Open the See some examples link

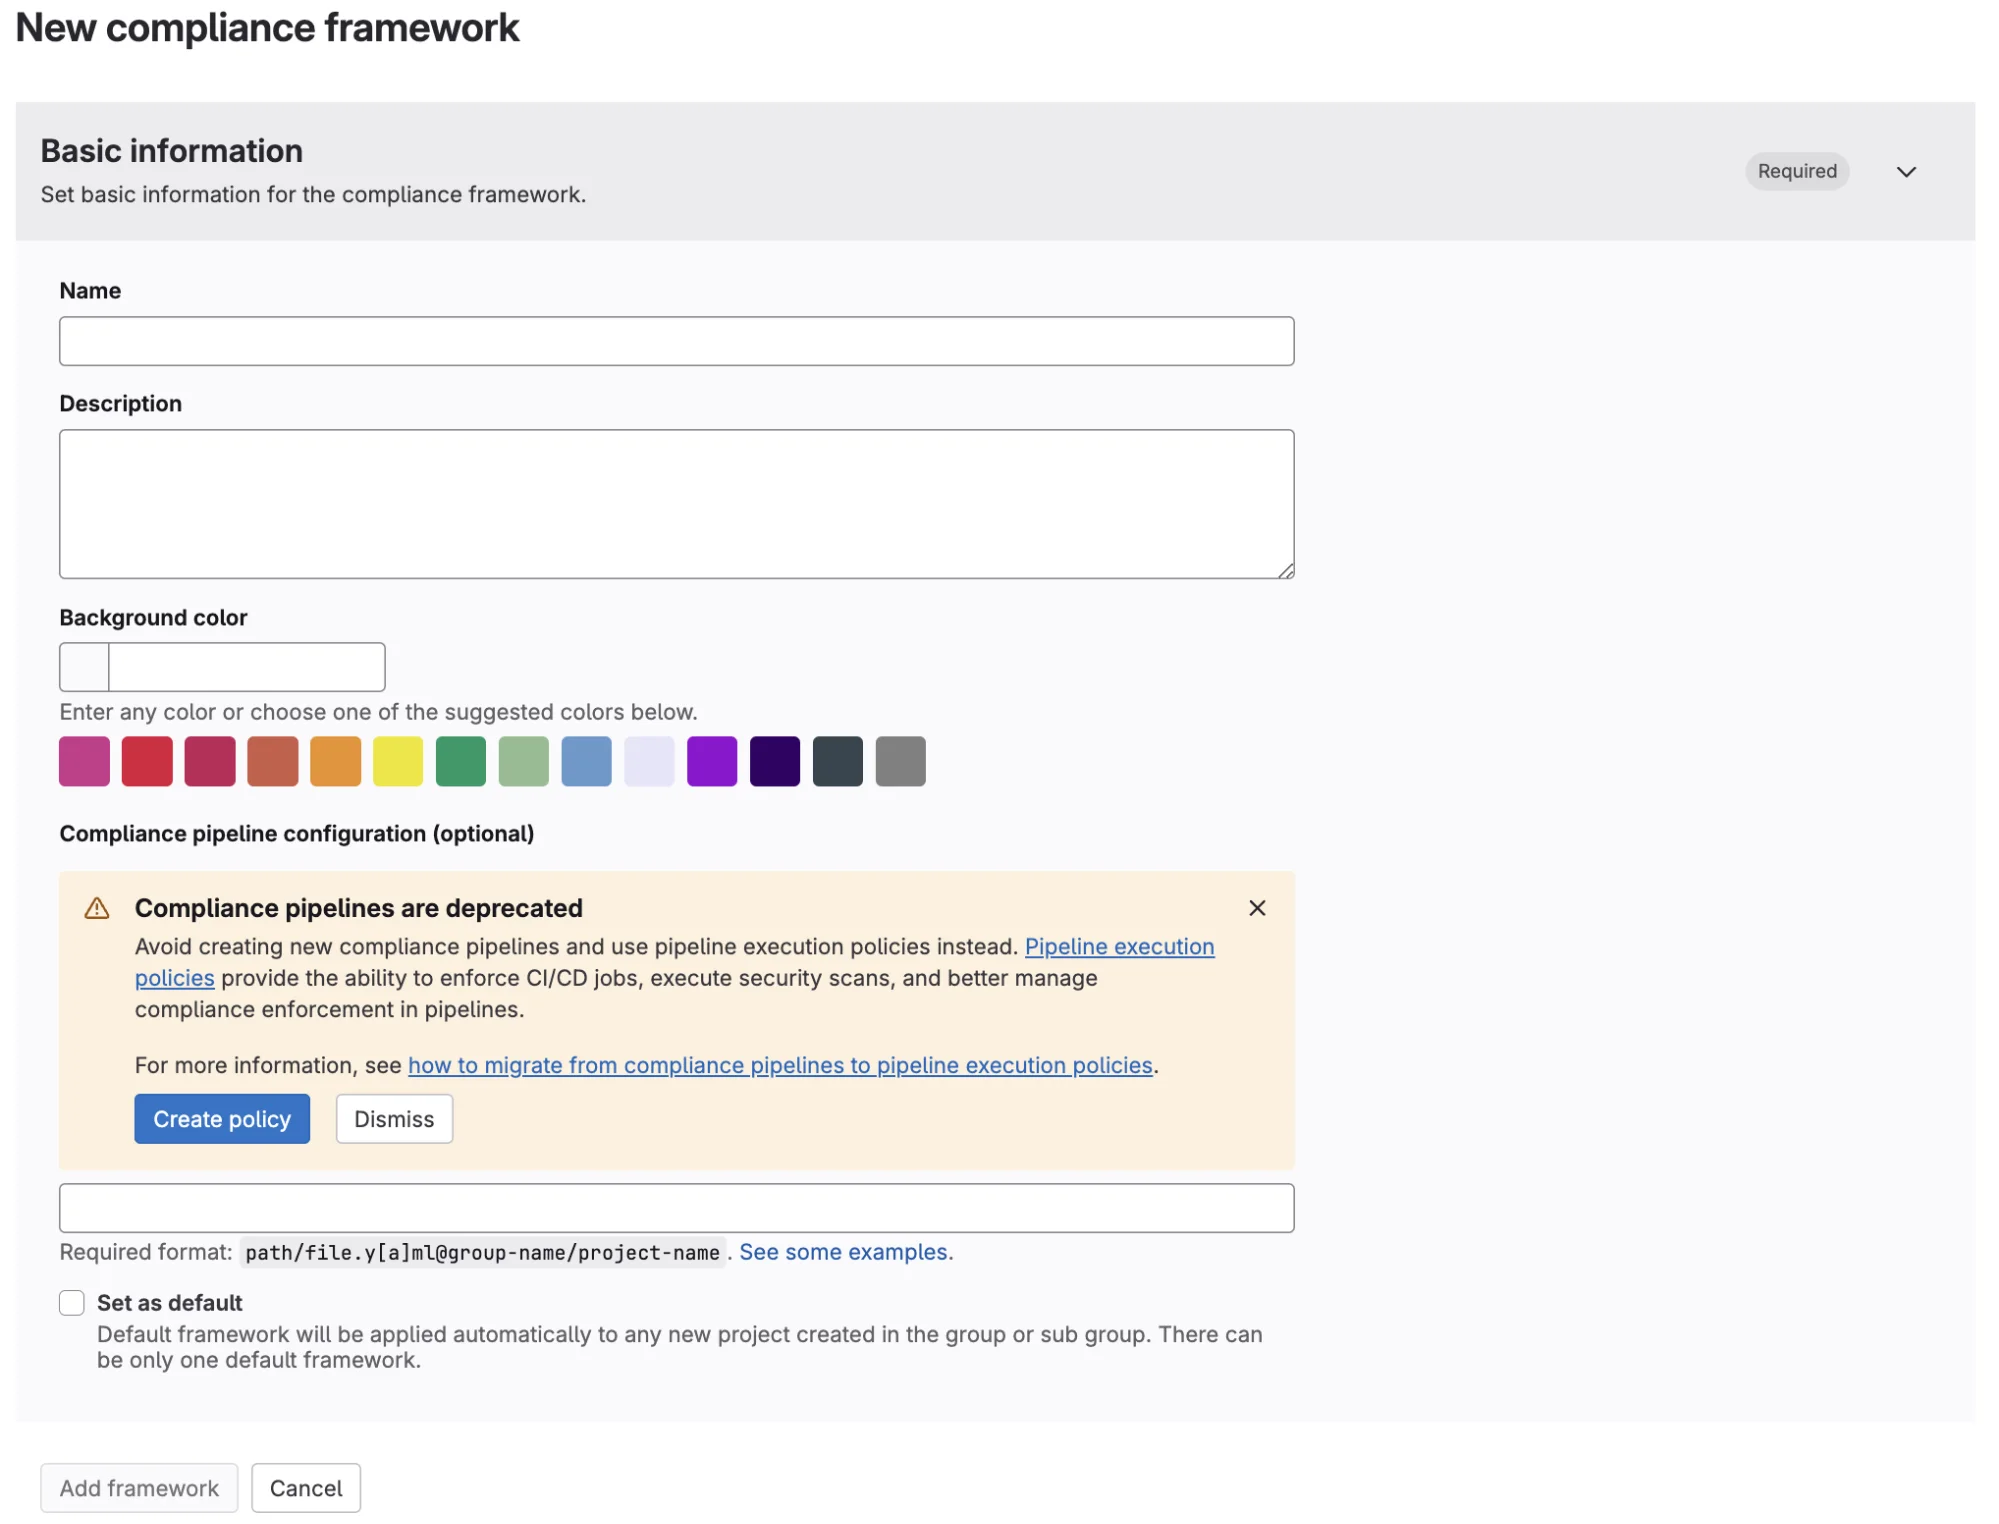tap(845, 1252)
